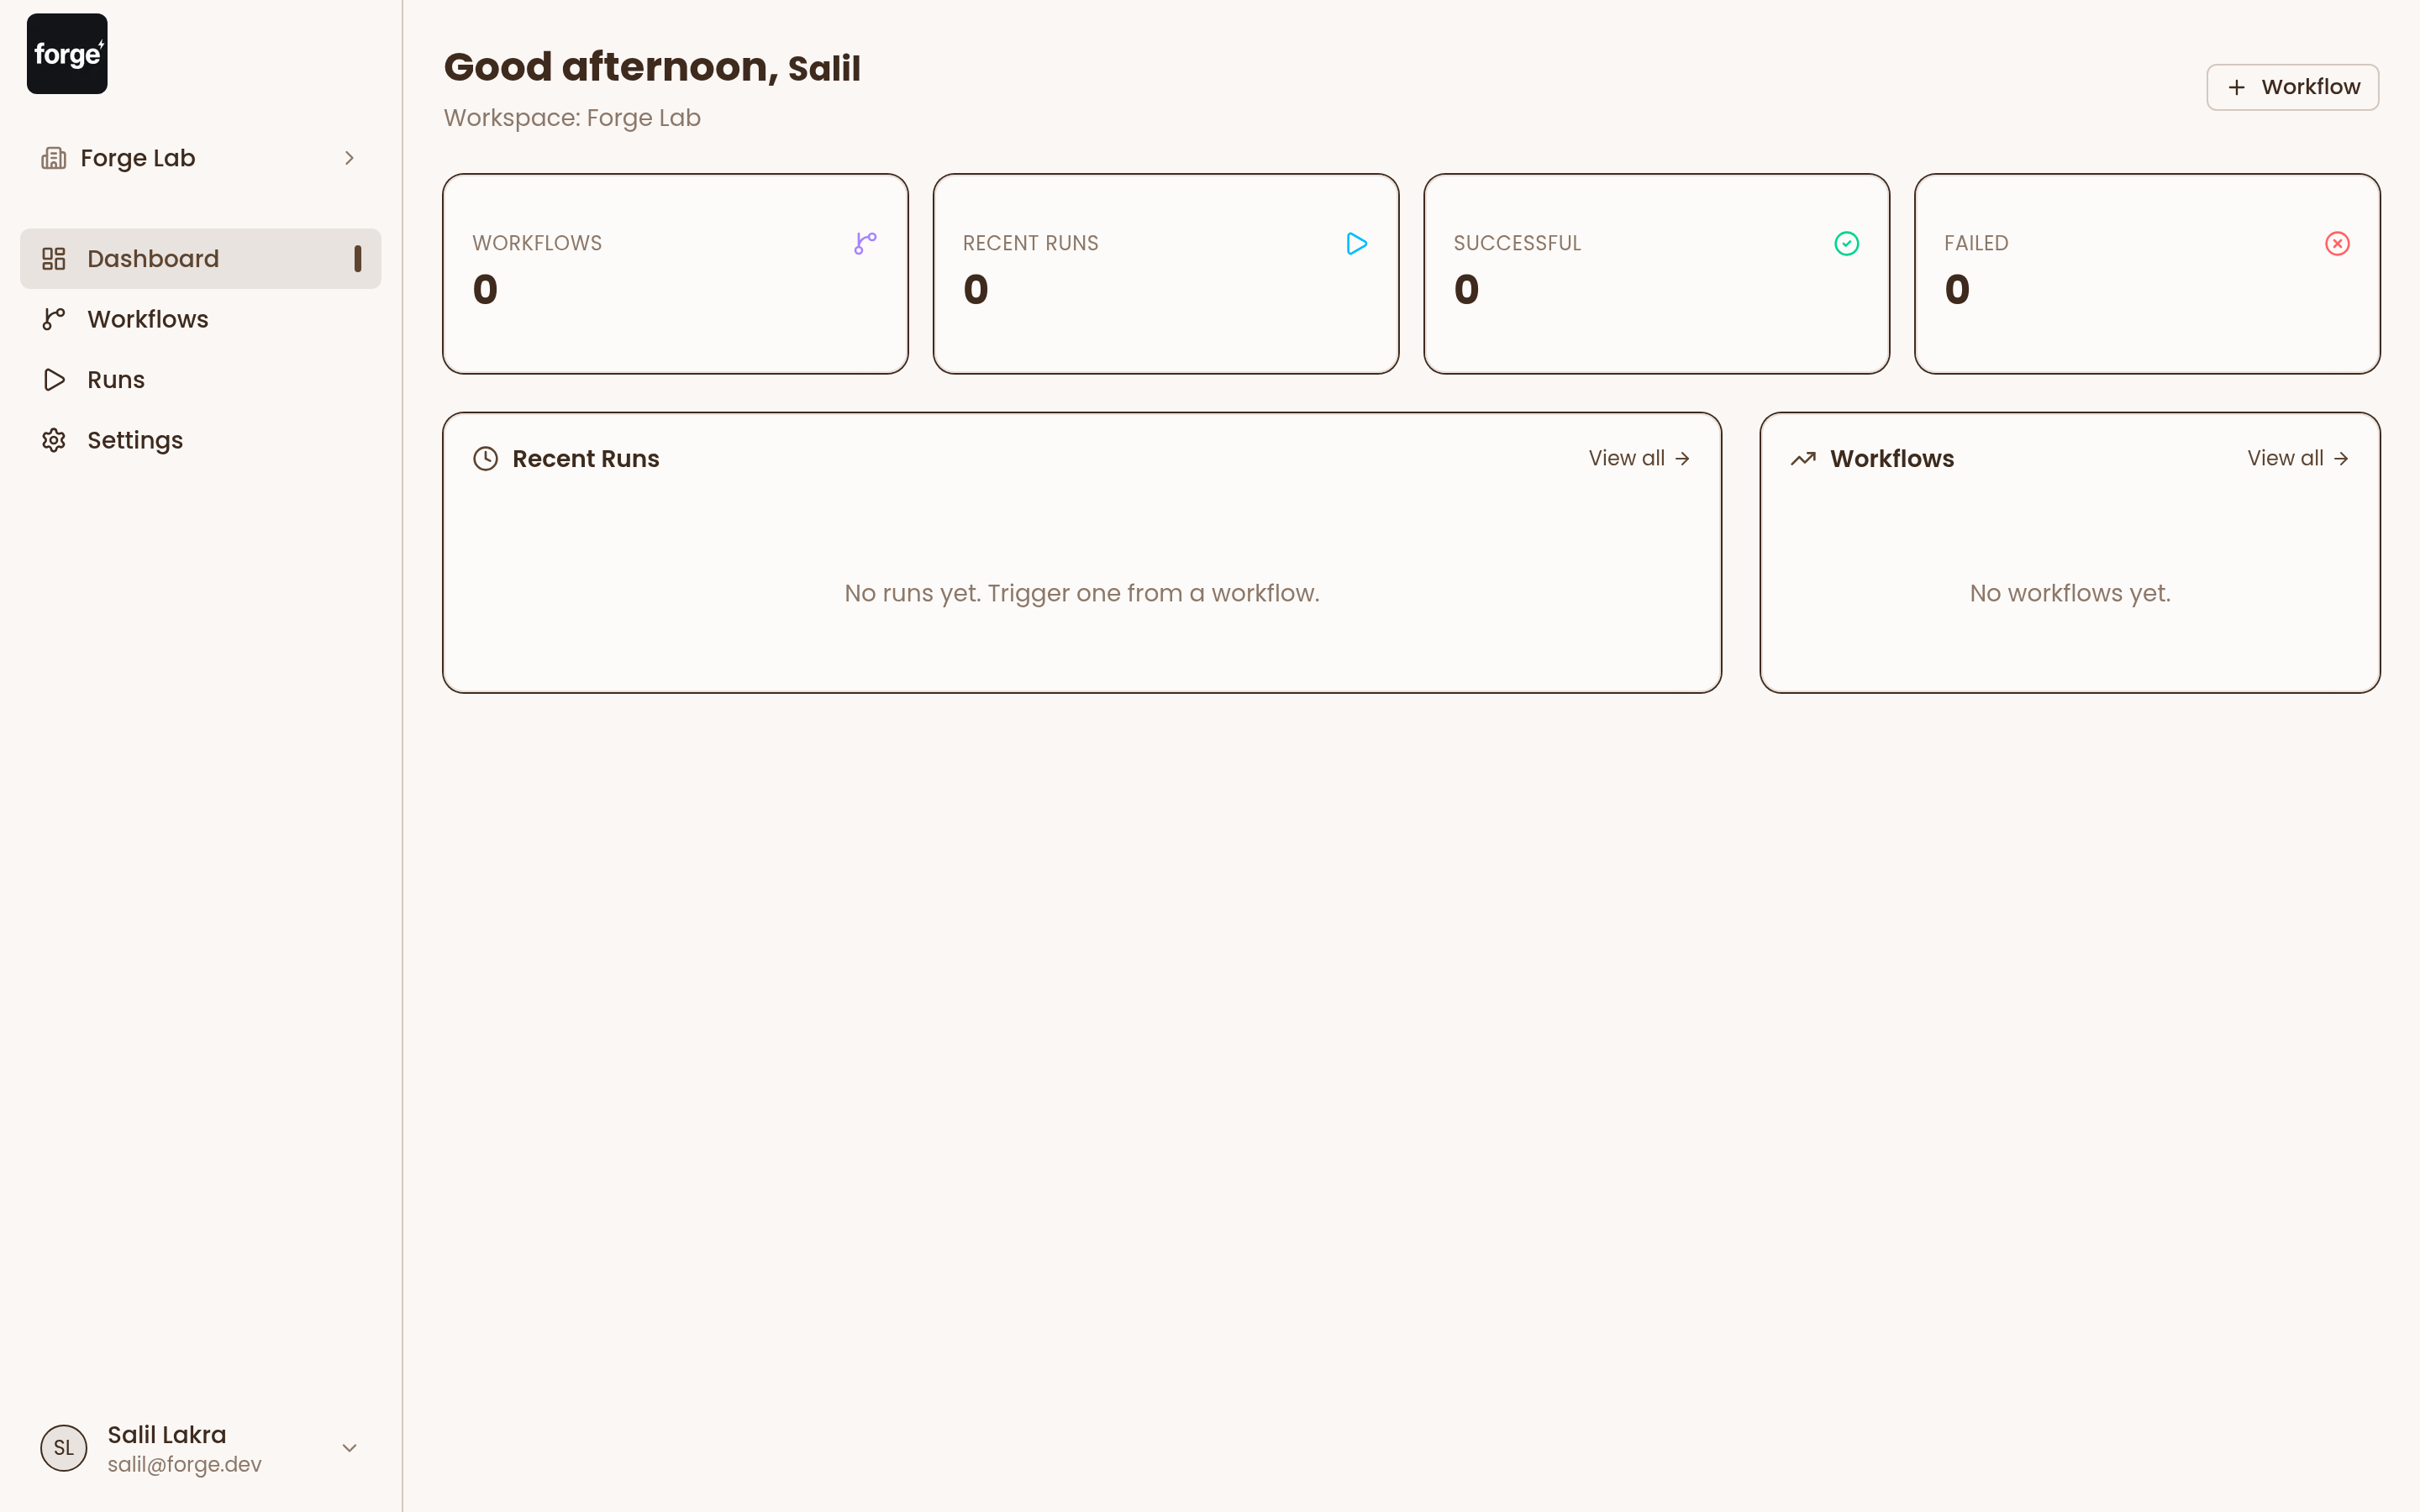Click 'No runs yet. Trigger one from a workflow.'
This screenshot has width=2420, height=1512.
(1082, 593)
